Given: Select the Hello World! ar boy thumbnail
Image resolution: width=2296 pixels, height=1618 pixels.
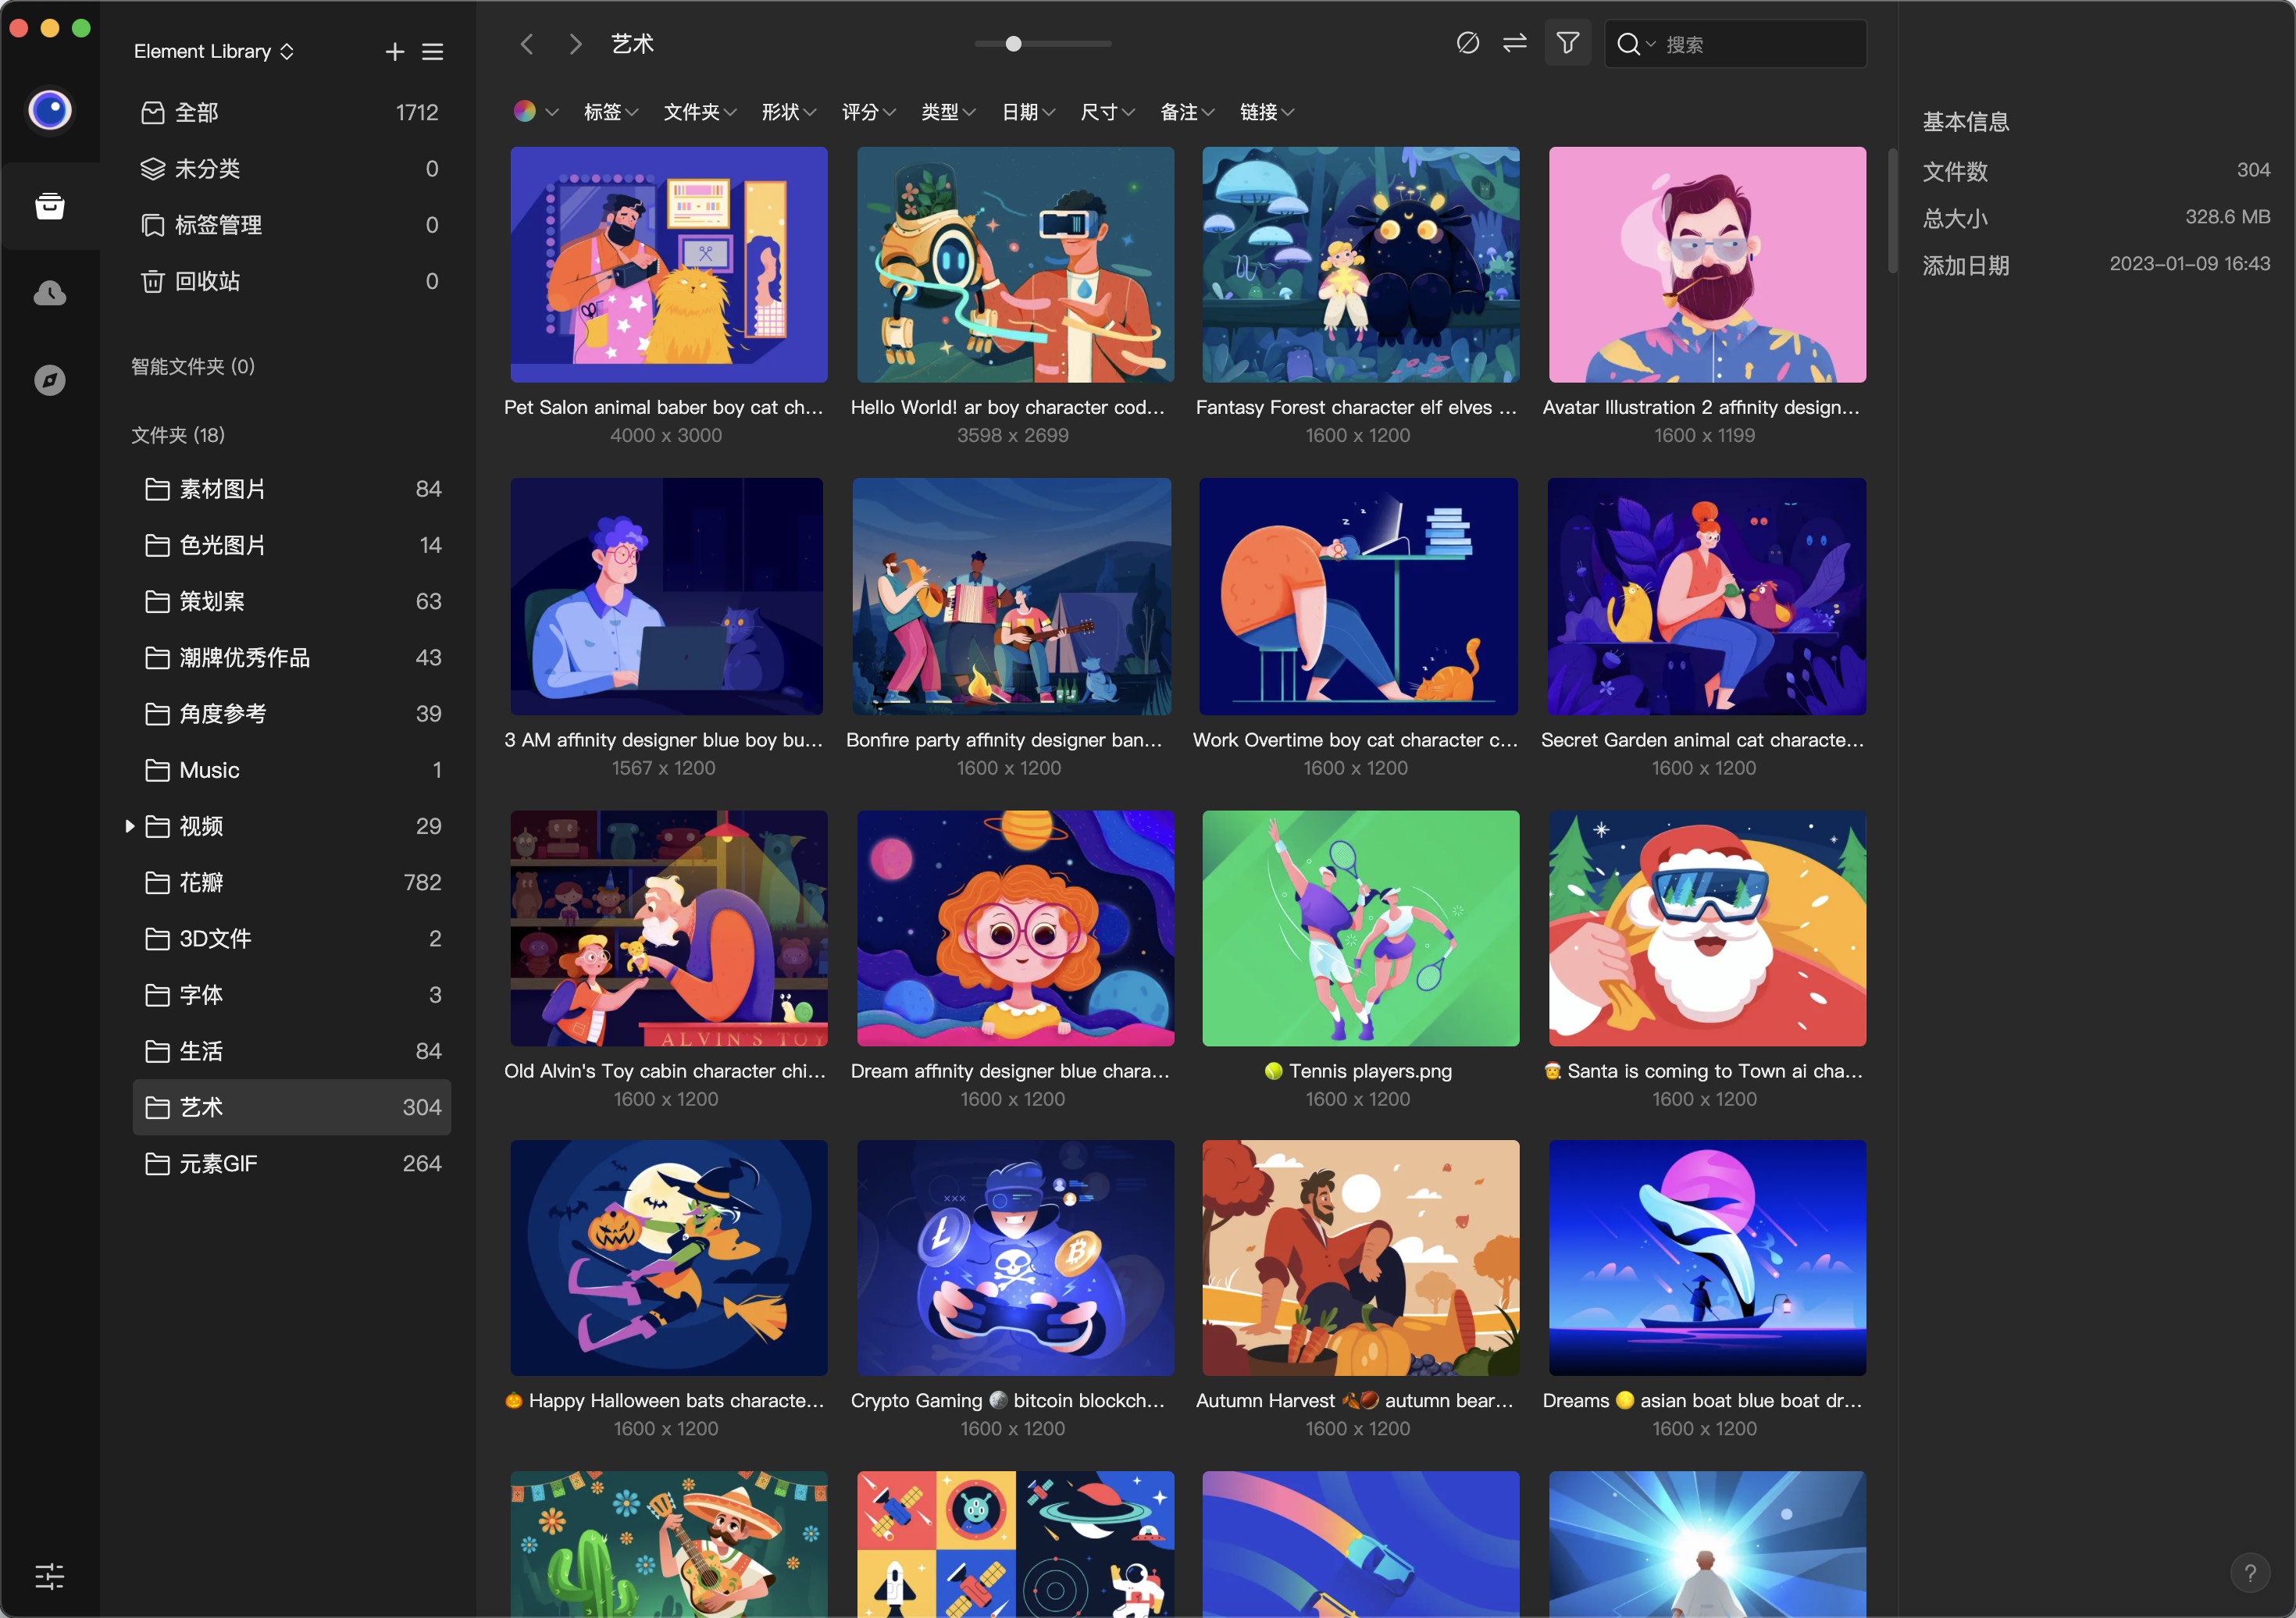Looking at the screenshot, I should 1015,264.
